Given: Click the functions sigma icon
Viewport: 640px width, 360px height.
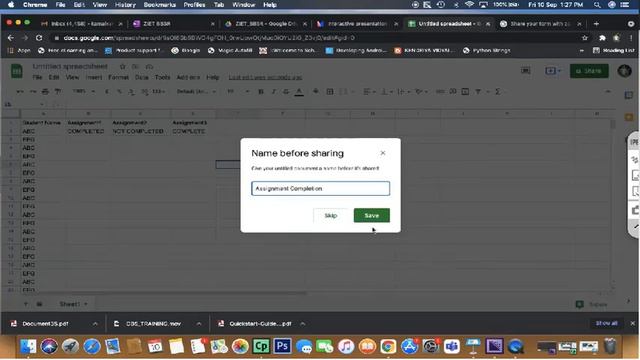Looking at the screenshot, I should coord(498,91).
